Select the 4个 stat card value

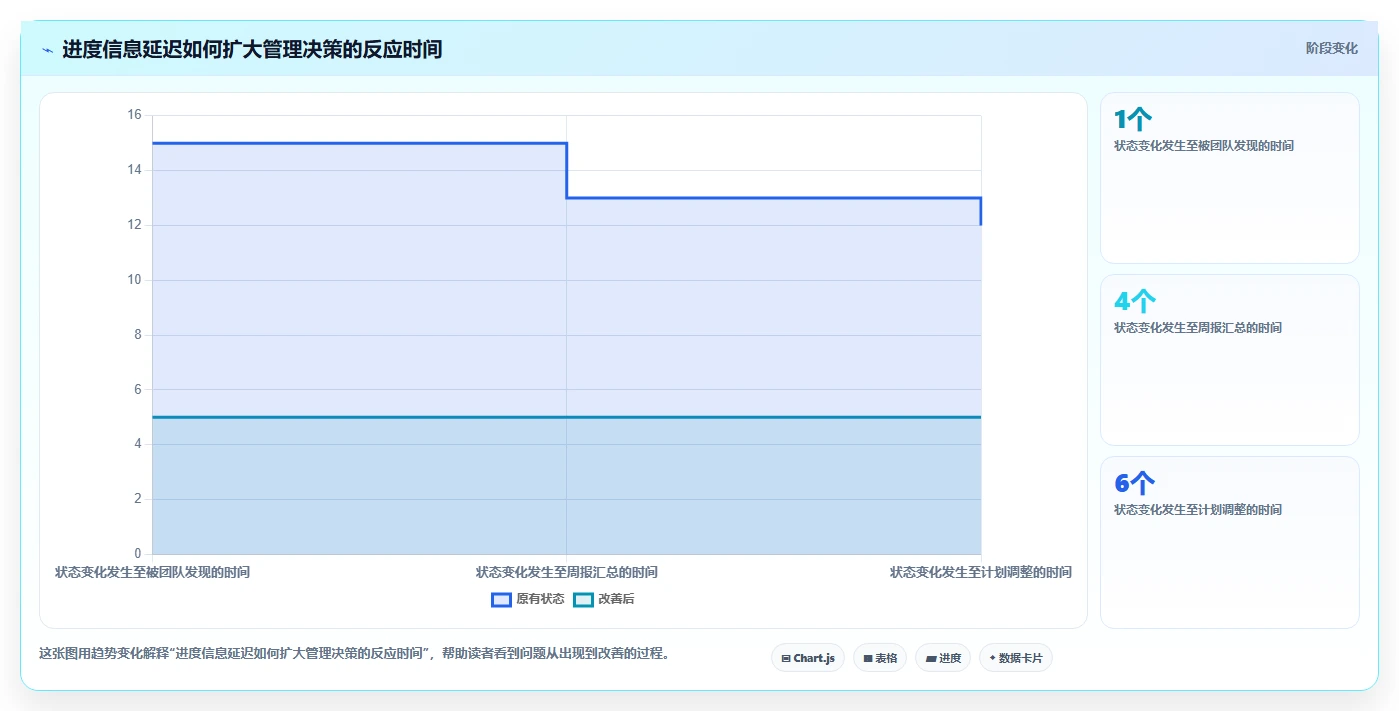[x=1135, y=302]
